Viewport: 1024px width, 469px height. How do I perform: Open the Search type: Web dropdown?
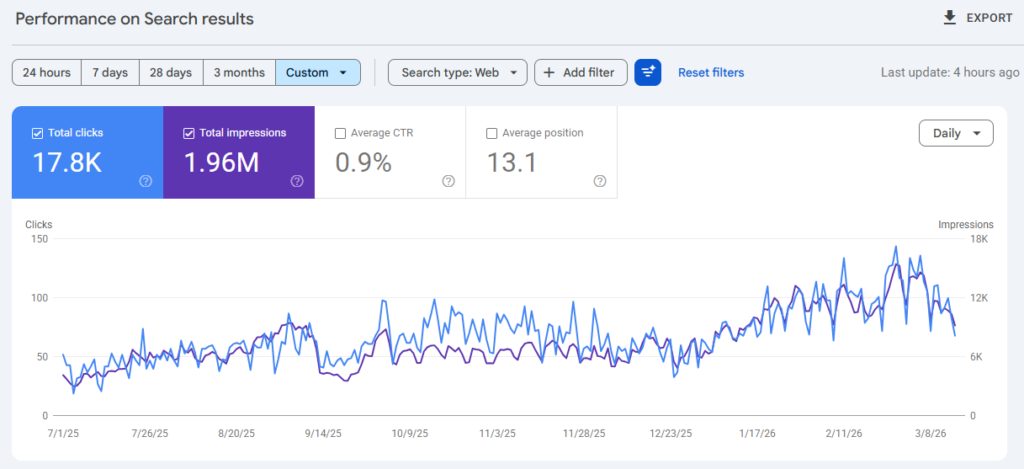click(457, 73)
